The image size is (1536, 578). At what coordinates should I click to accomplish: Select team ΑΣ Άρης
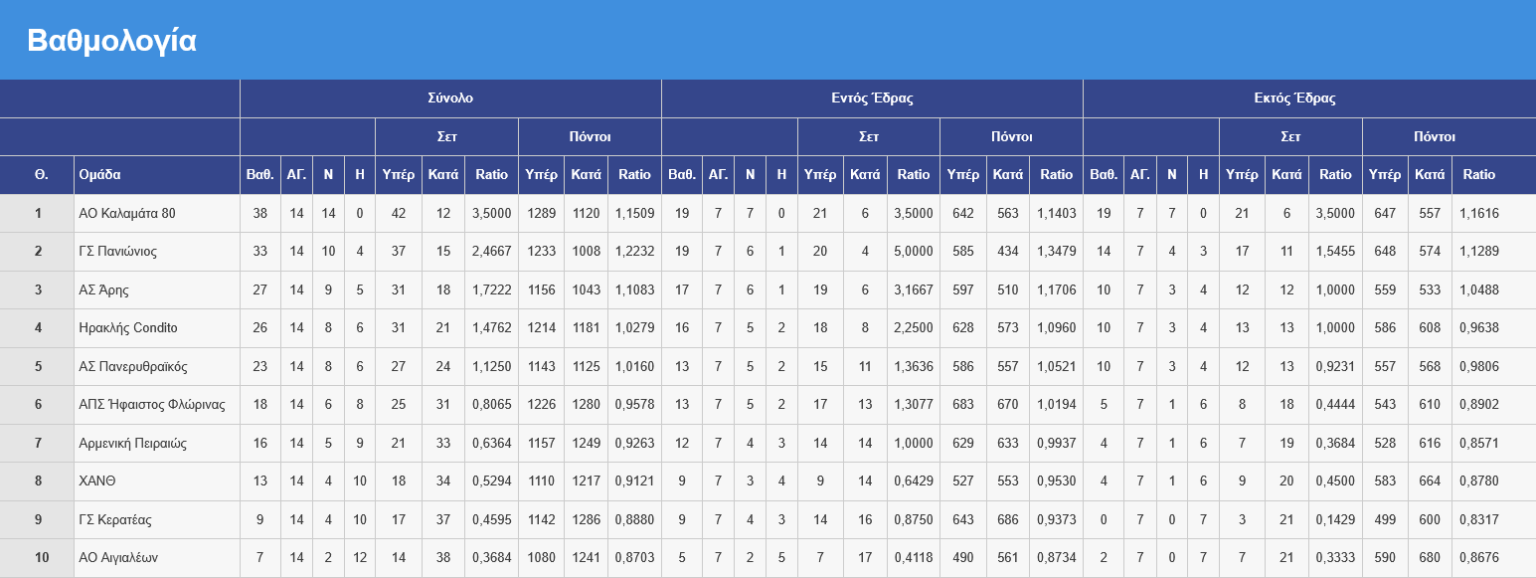pos(104,290)
